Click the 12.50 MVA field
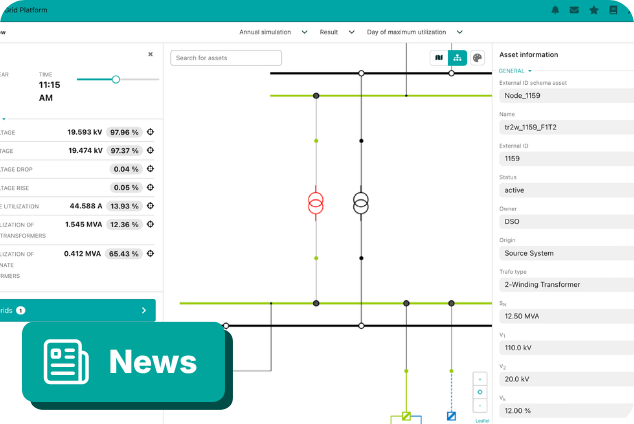 click(566, 316)
